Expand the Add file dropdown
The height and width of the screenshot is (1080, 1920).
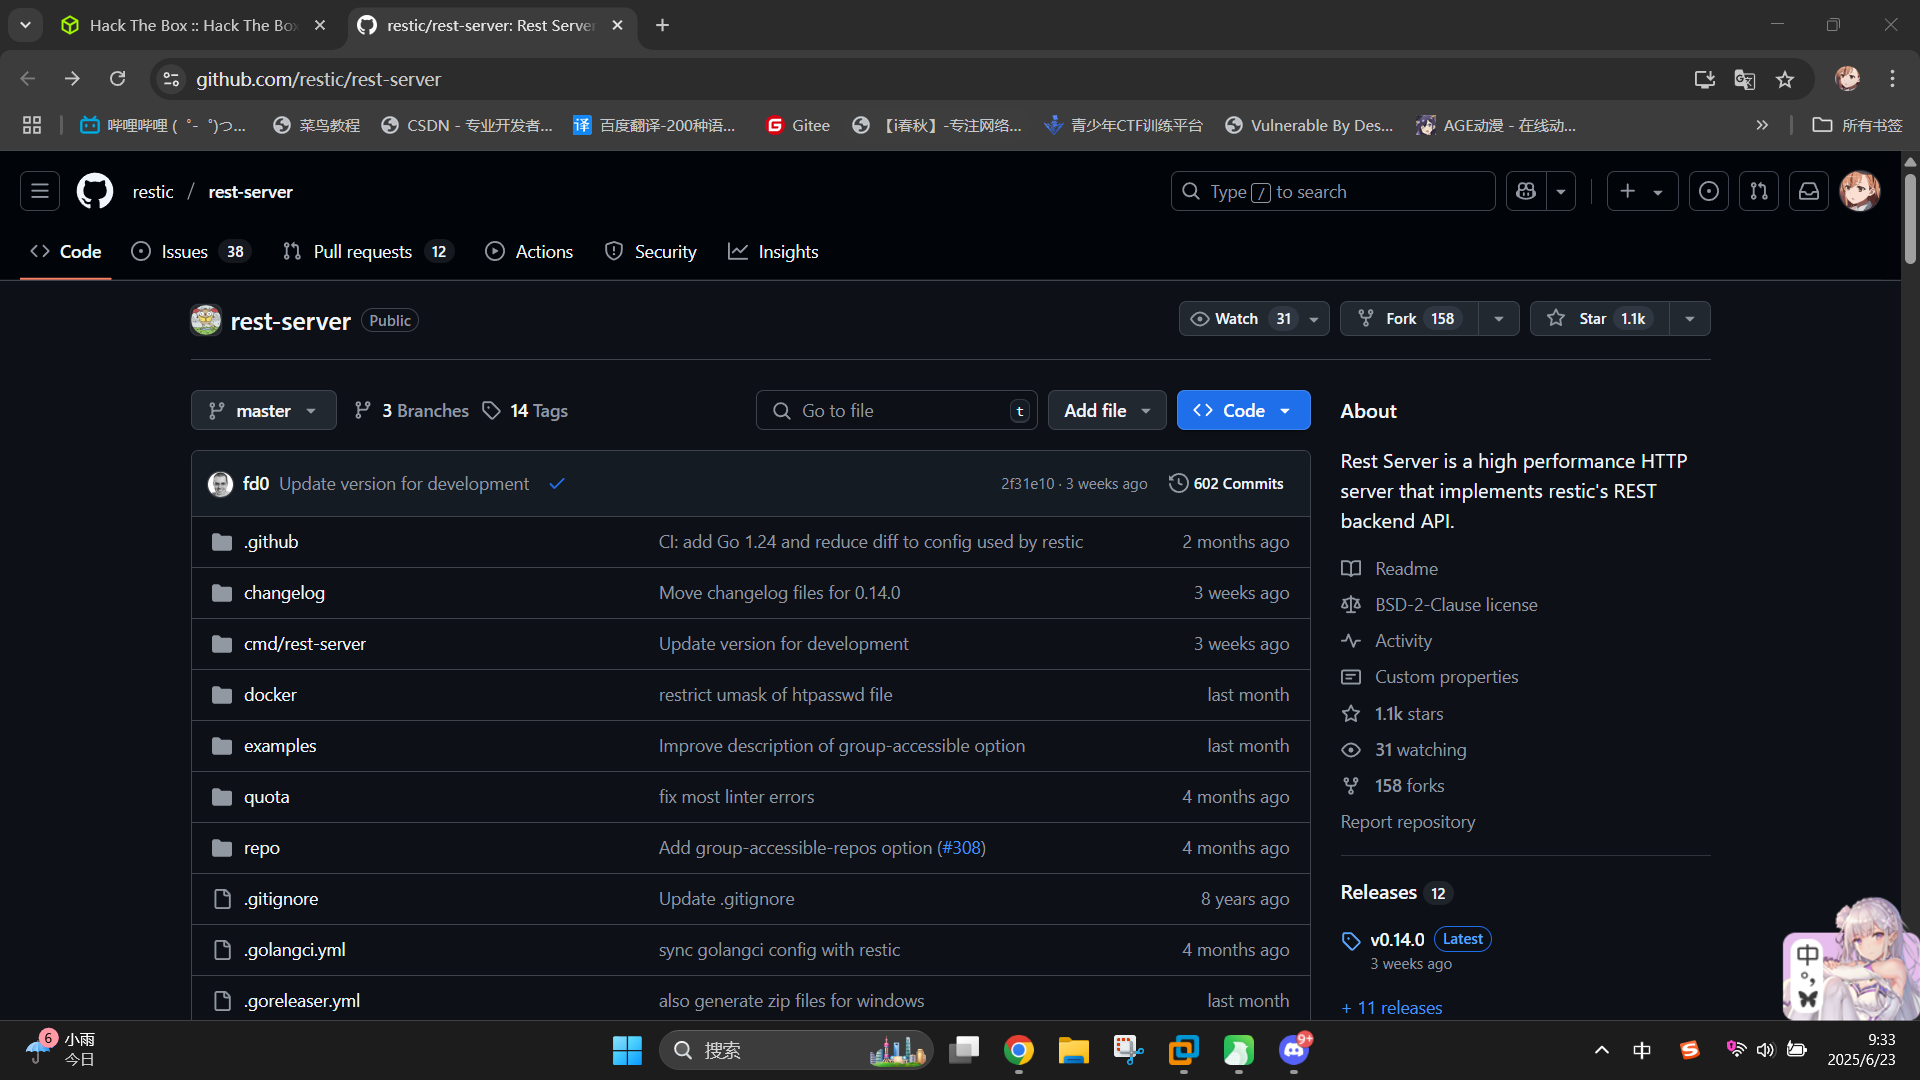1106,411
